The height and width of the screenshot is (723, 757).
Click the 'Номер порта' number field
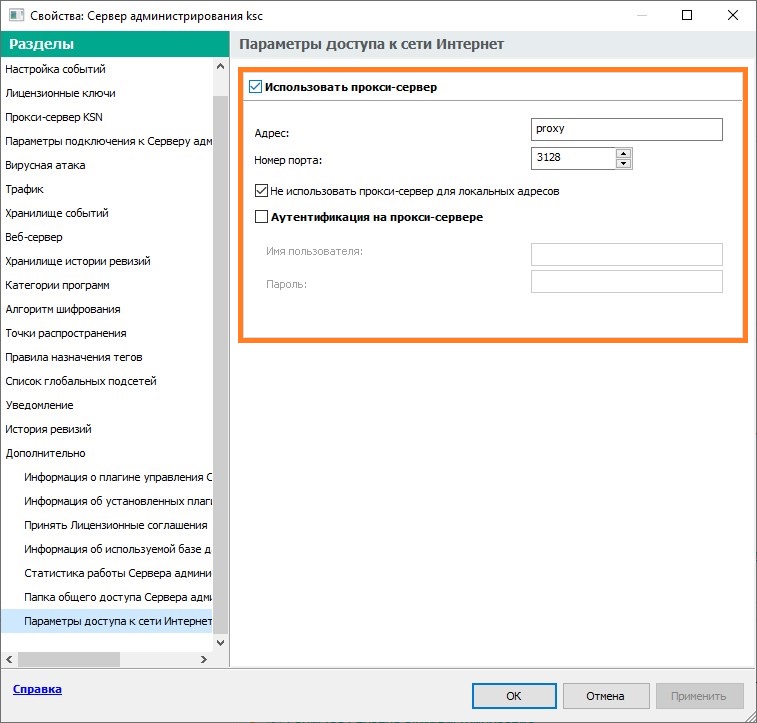click(x=572, y=158)
